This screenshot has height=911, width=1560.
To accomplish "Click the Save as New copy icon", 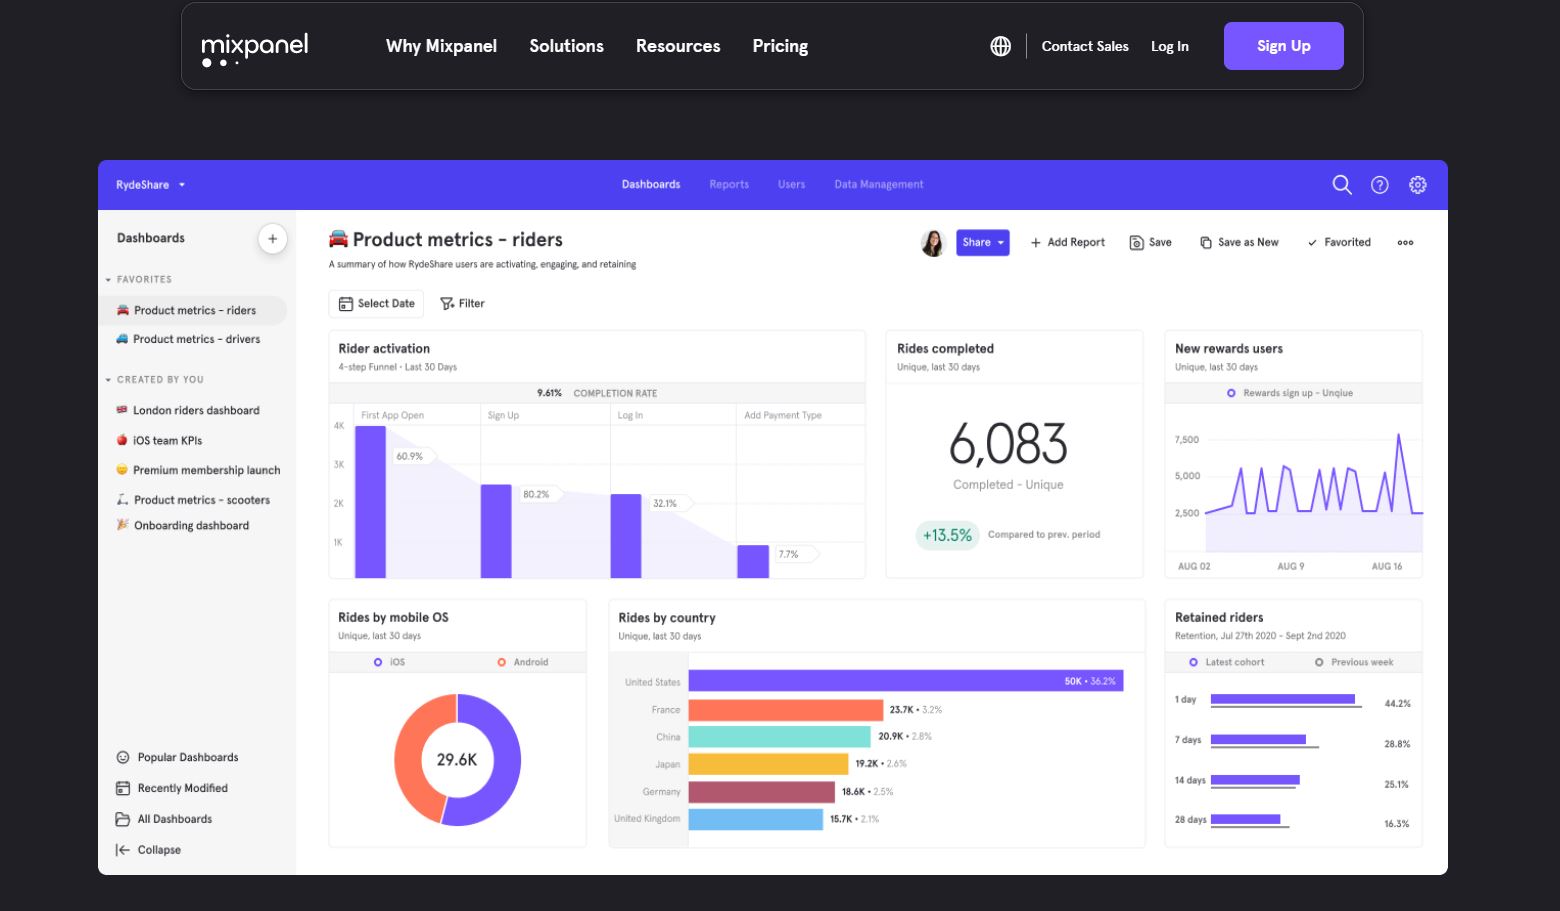I will tap(1206, 243).
